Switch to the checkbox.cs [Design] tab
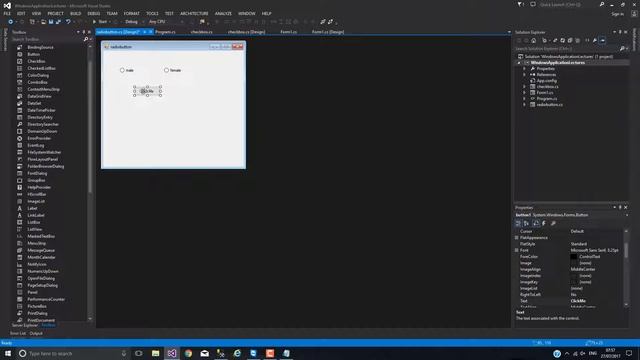This screenshot has height=360, width=640. 247,32
